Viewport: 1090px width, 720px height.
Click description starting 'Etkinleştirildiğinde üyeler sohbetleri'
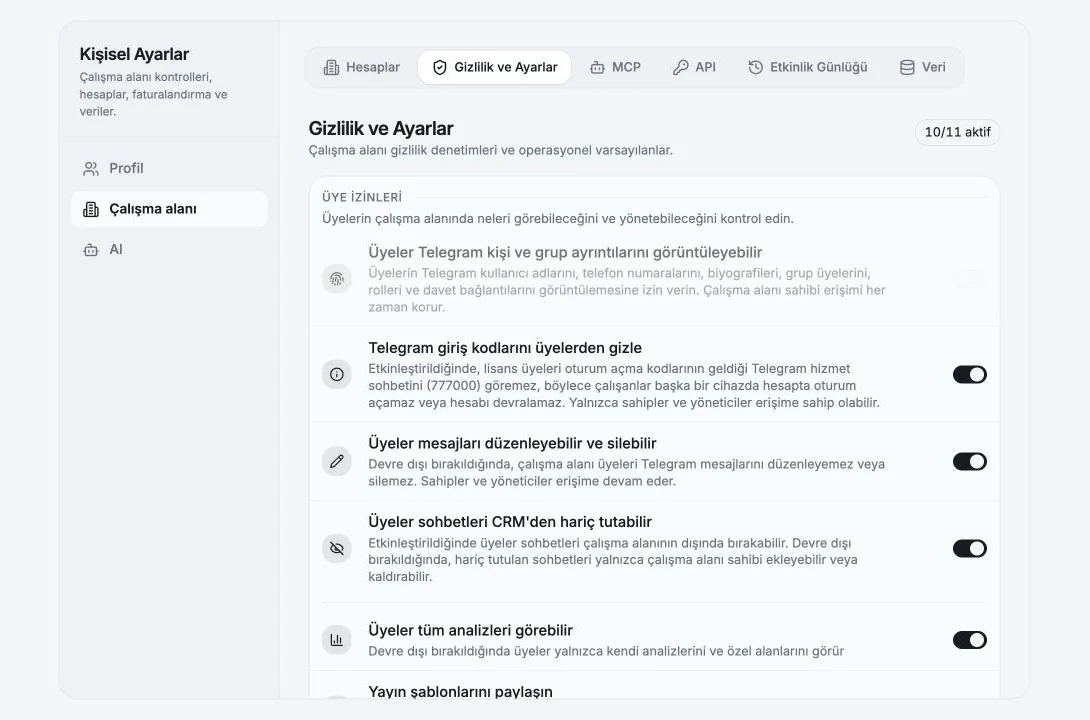[x=612, y=559]
